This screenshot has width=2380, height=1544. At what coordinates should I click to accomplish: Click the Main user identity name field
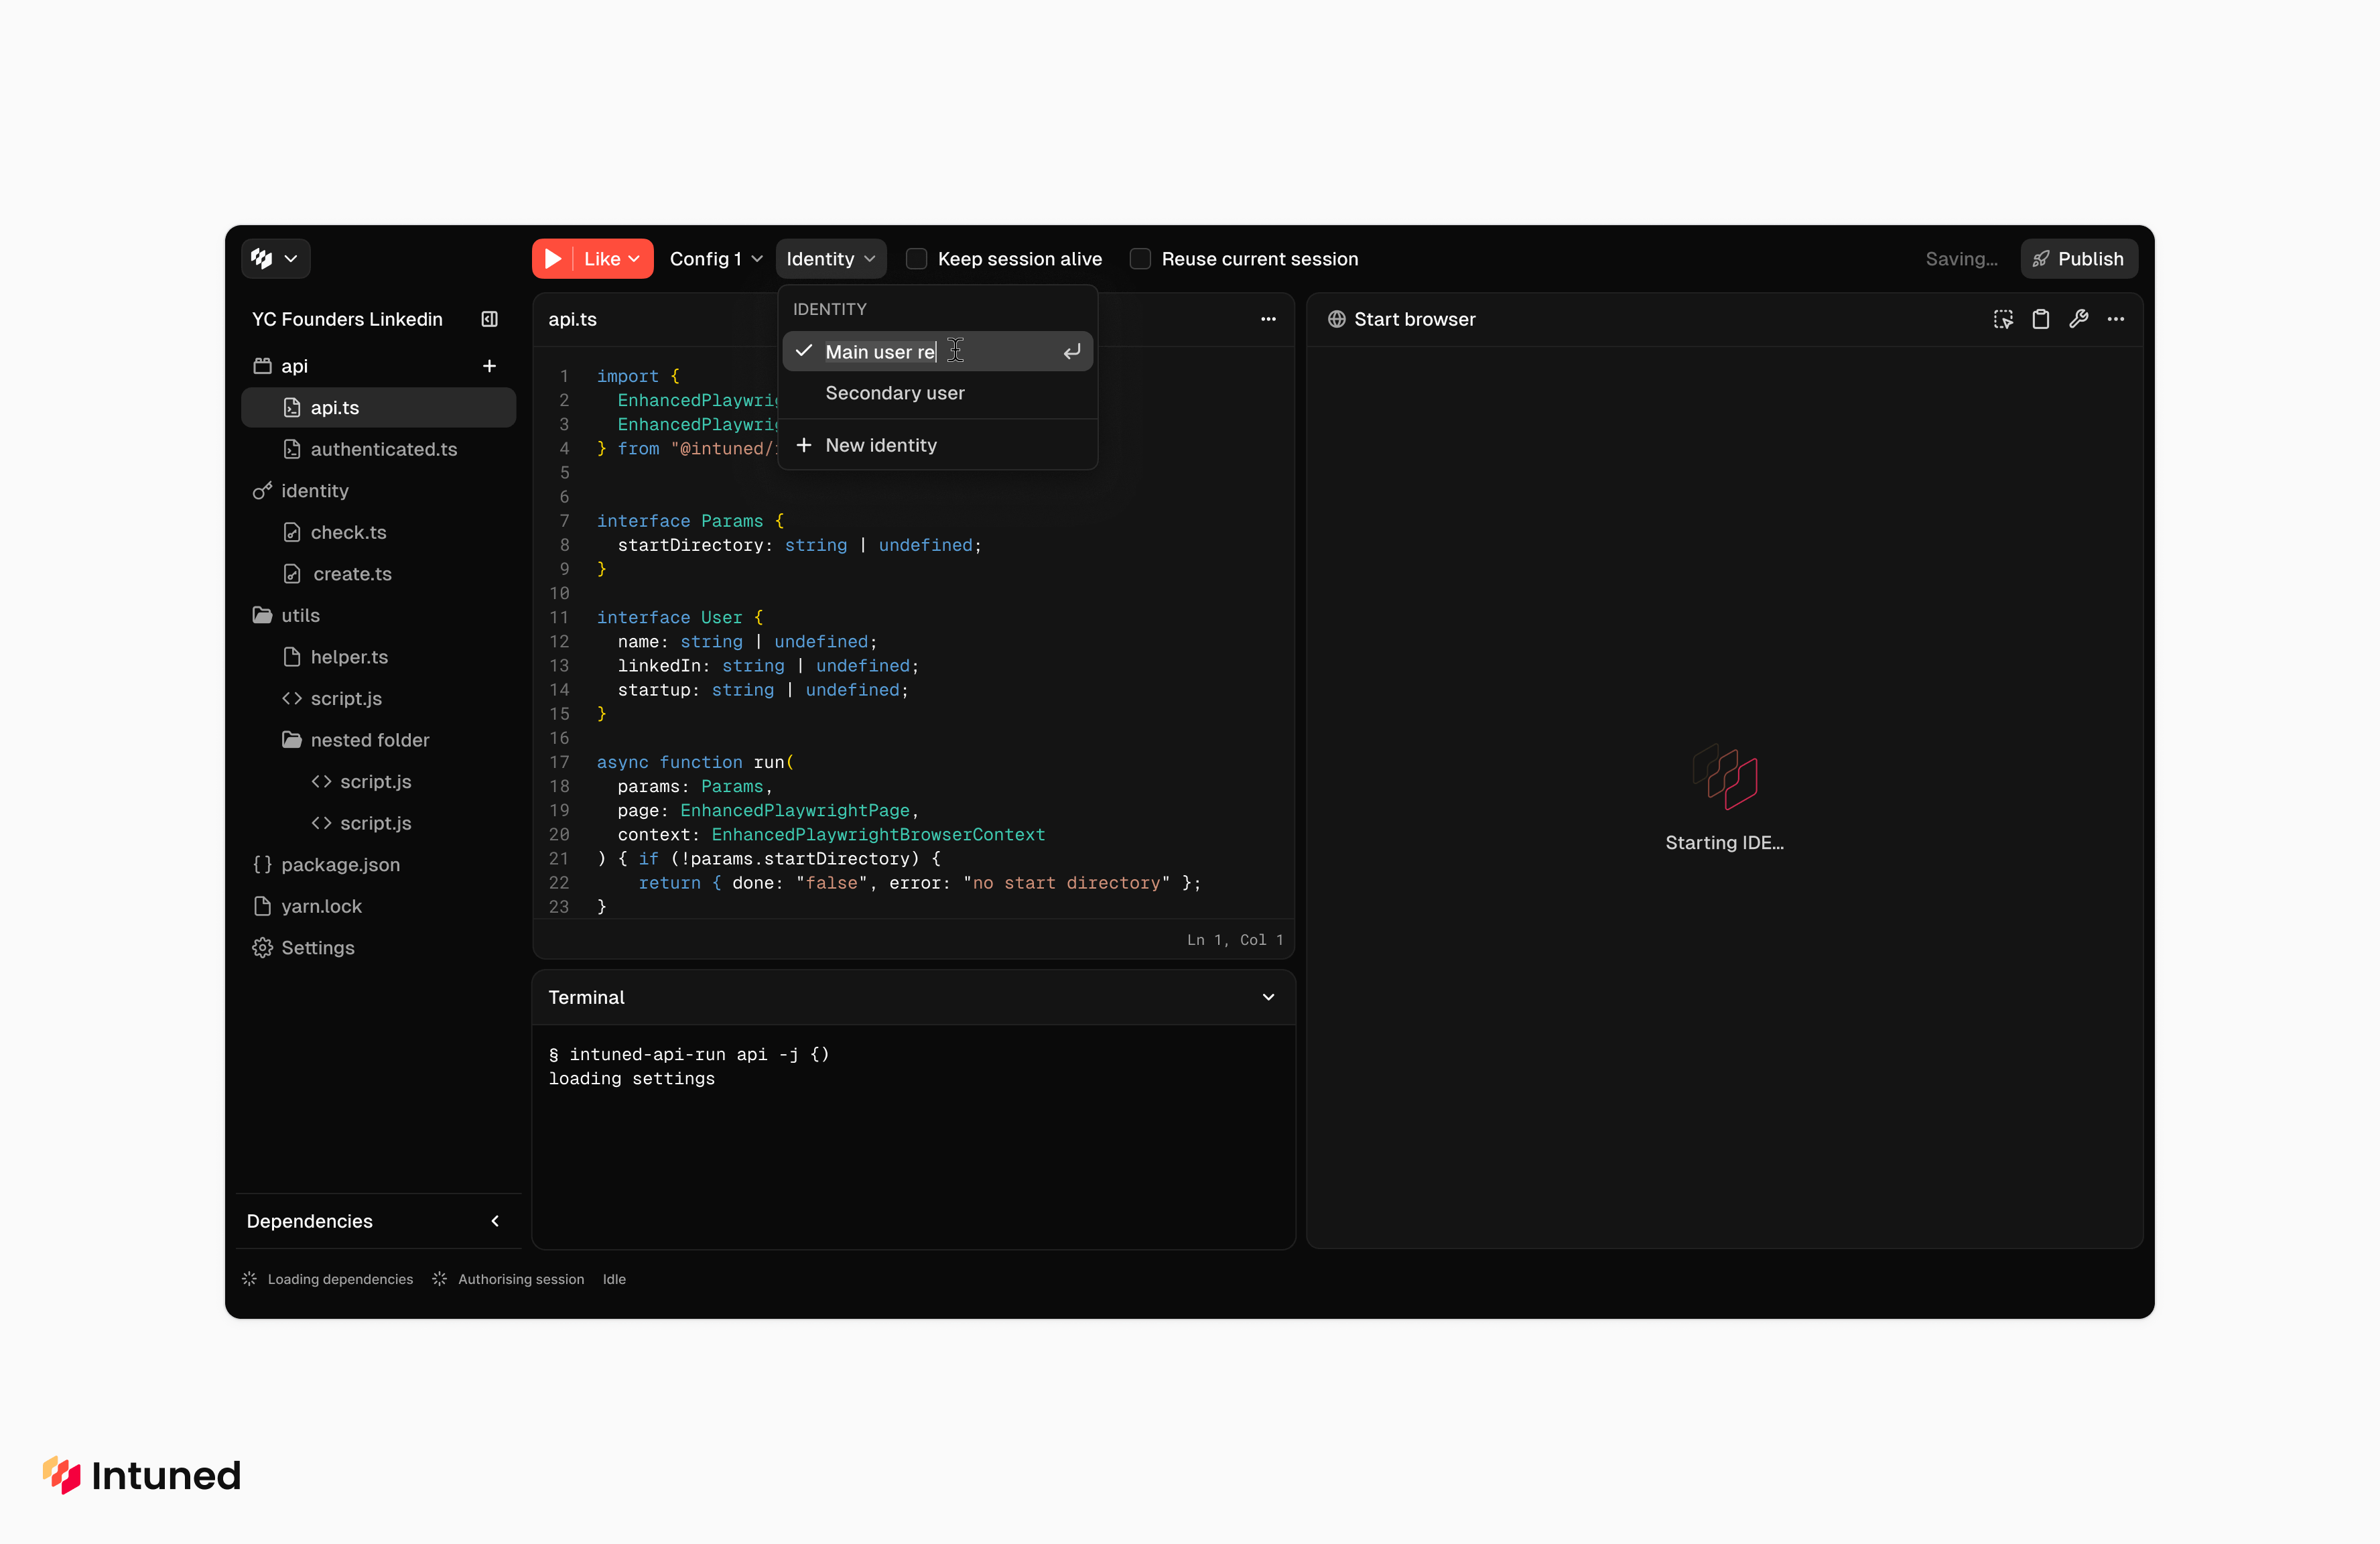click(881, 352)
